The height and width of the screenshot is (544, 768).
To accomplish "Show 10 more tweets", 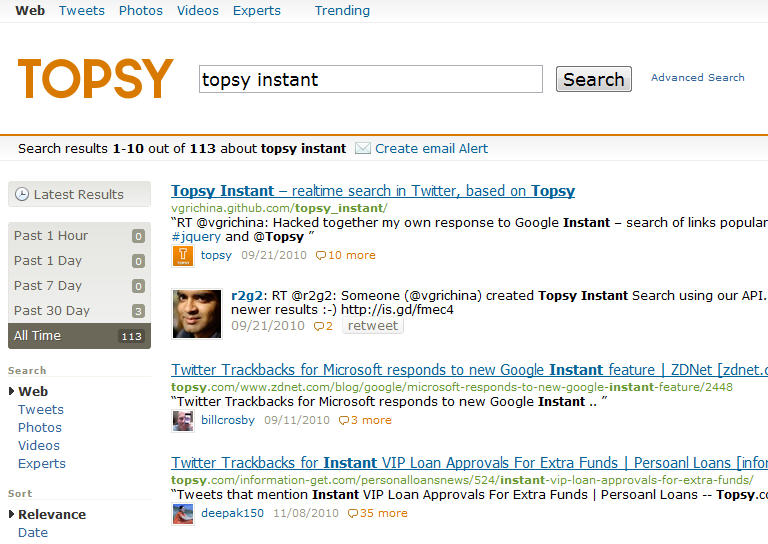I will click(x=351, y=255).
